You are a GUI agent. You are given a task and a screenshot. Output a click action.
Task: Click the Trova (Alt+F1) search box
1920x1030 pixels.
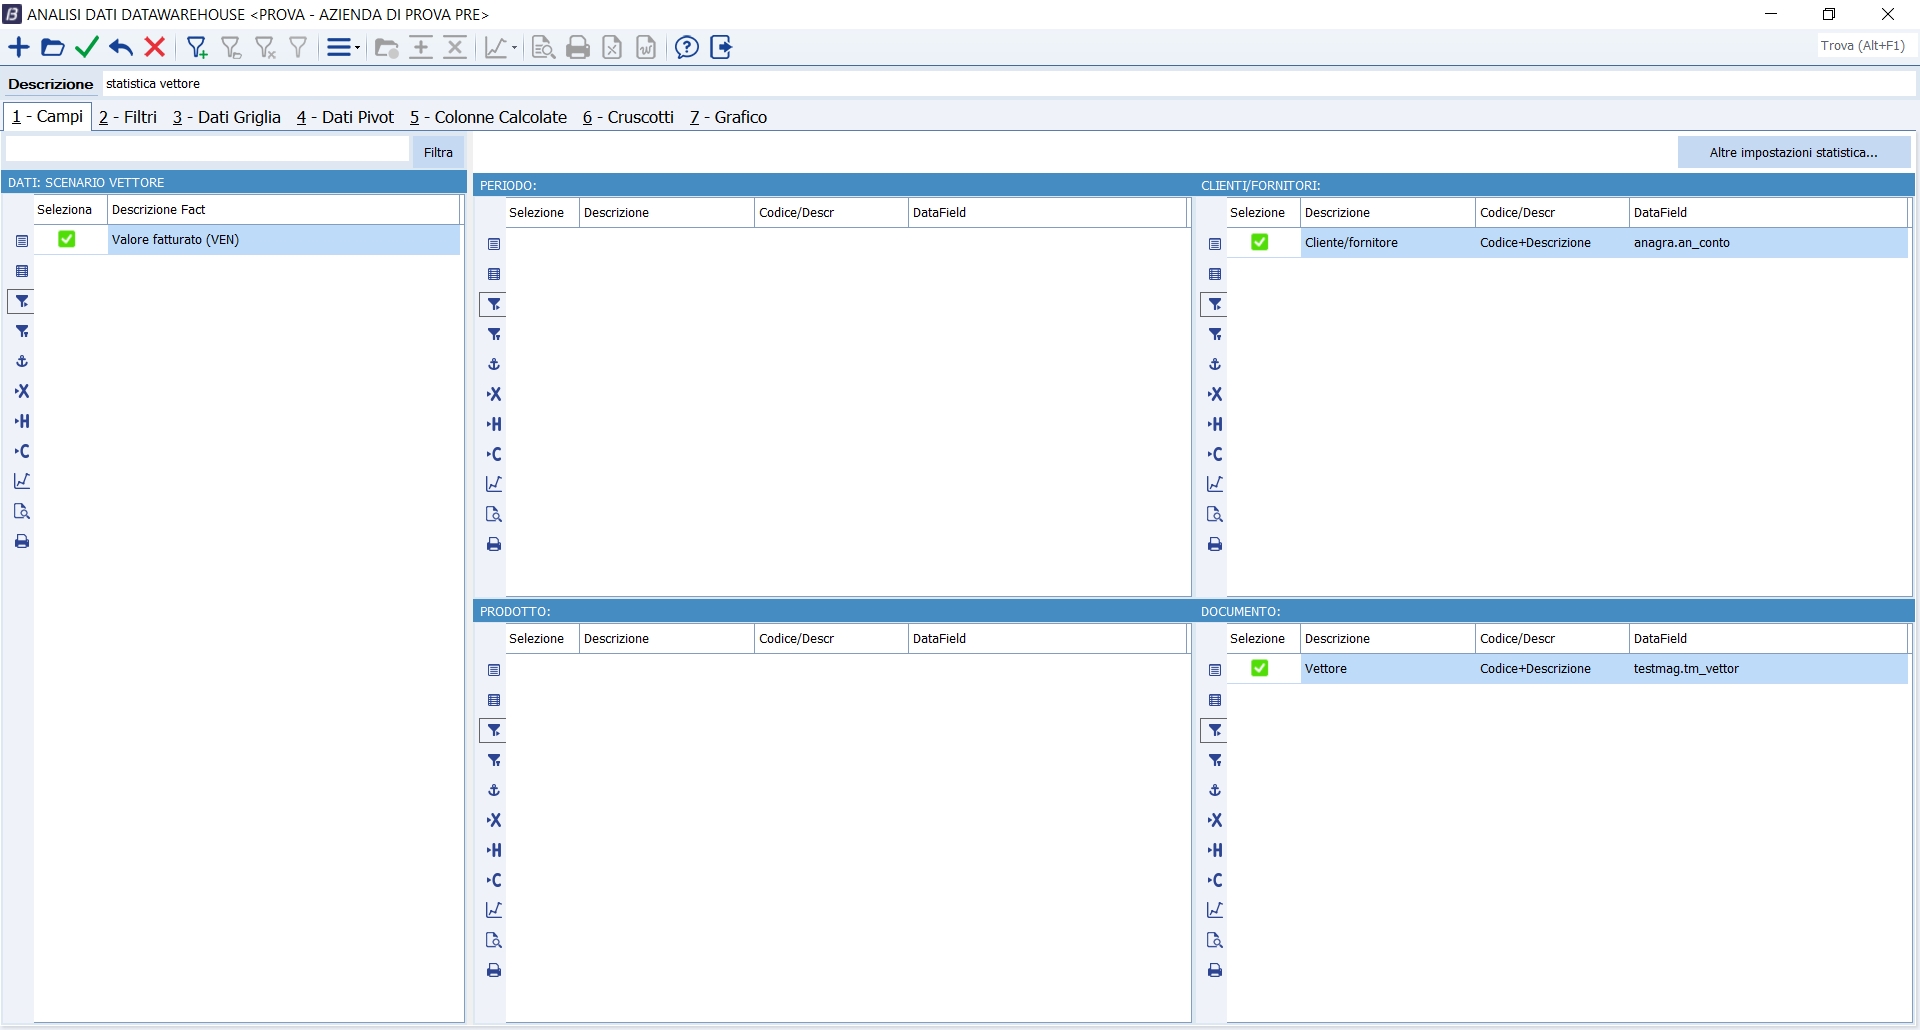1864,46
